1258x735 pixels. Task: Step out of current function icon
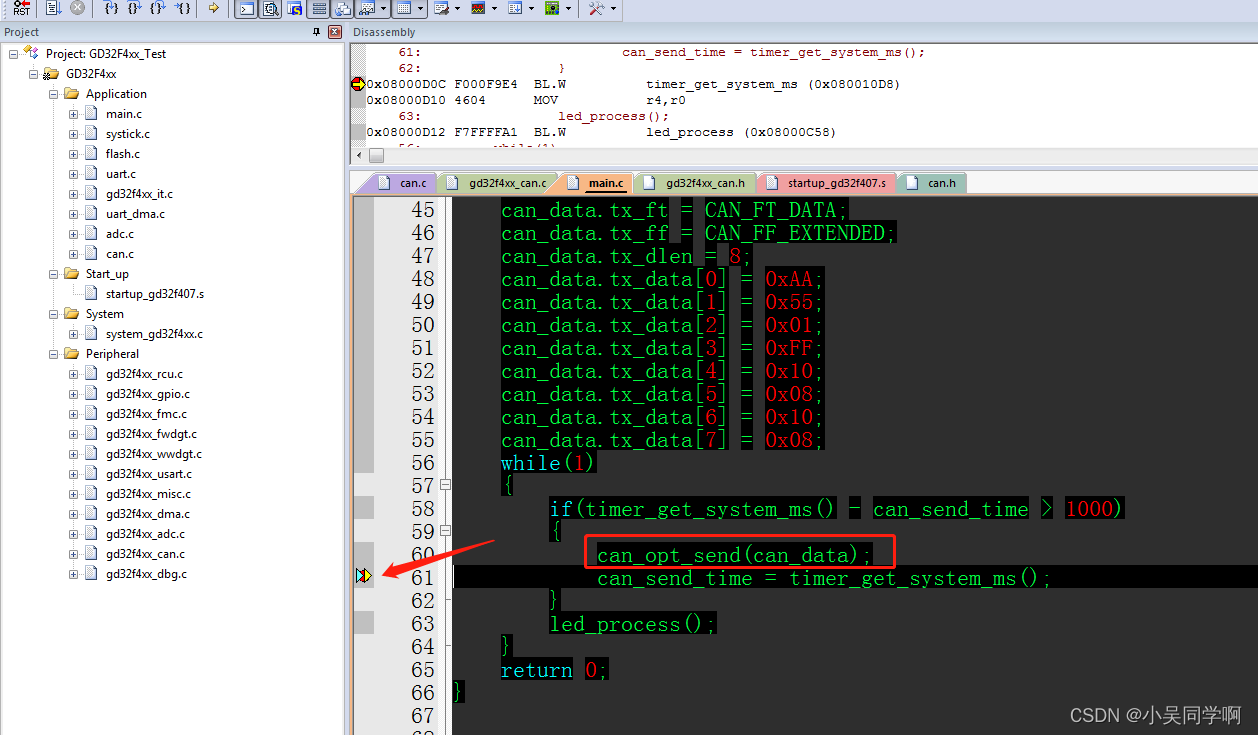point(158,9)
